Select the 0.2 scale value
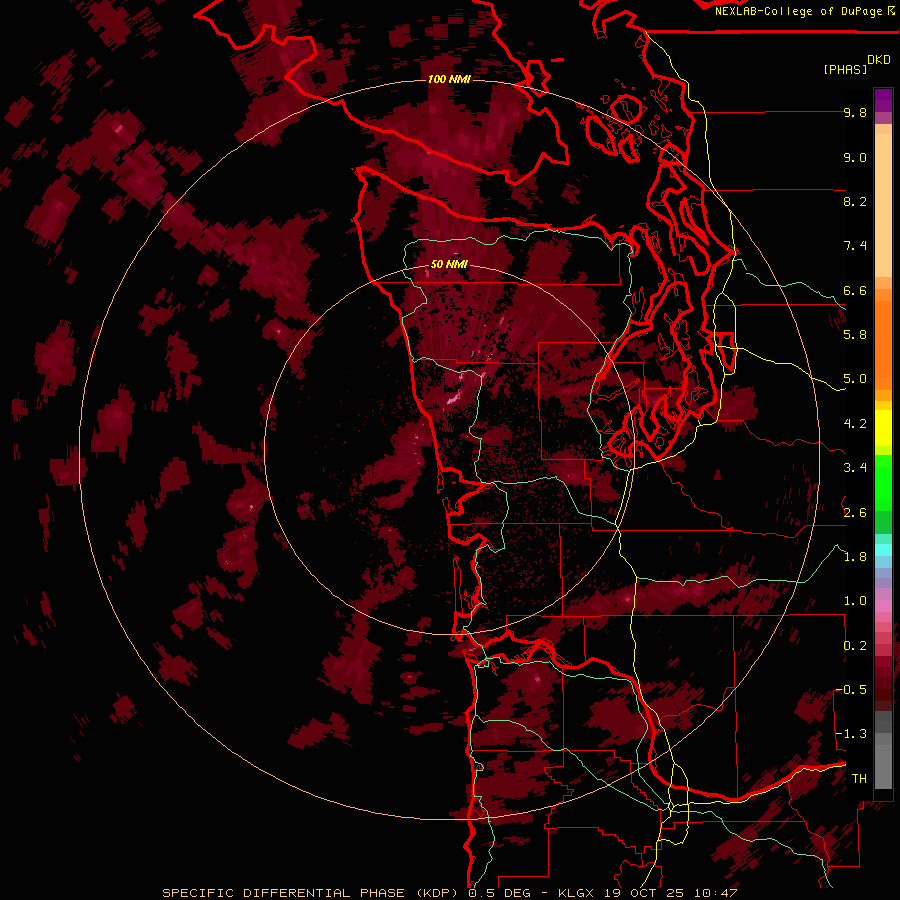The height and width of the screenshot is (900, 900). (855, 646)
